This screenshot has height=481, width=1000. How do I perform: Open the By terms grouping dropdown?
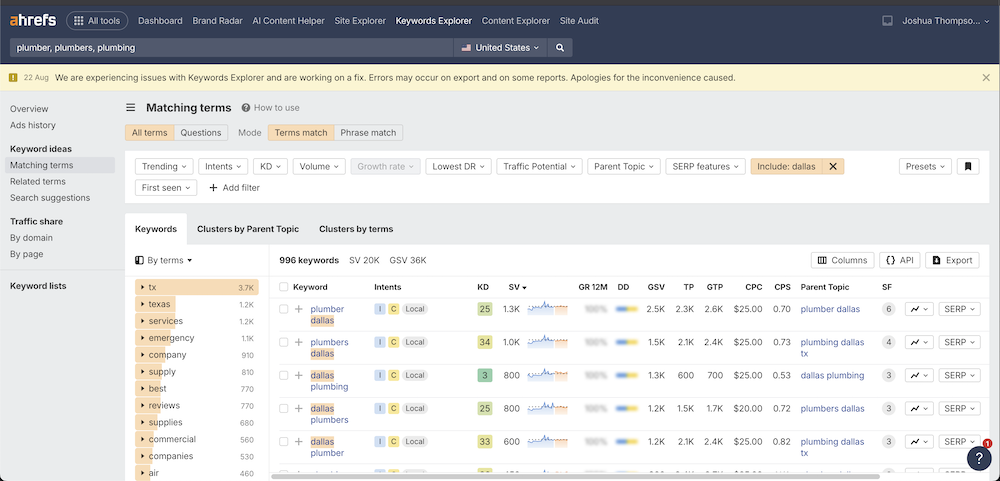tap(164, 260)
